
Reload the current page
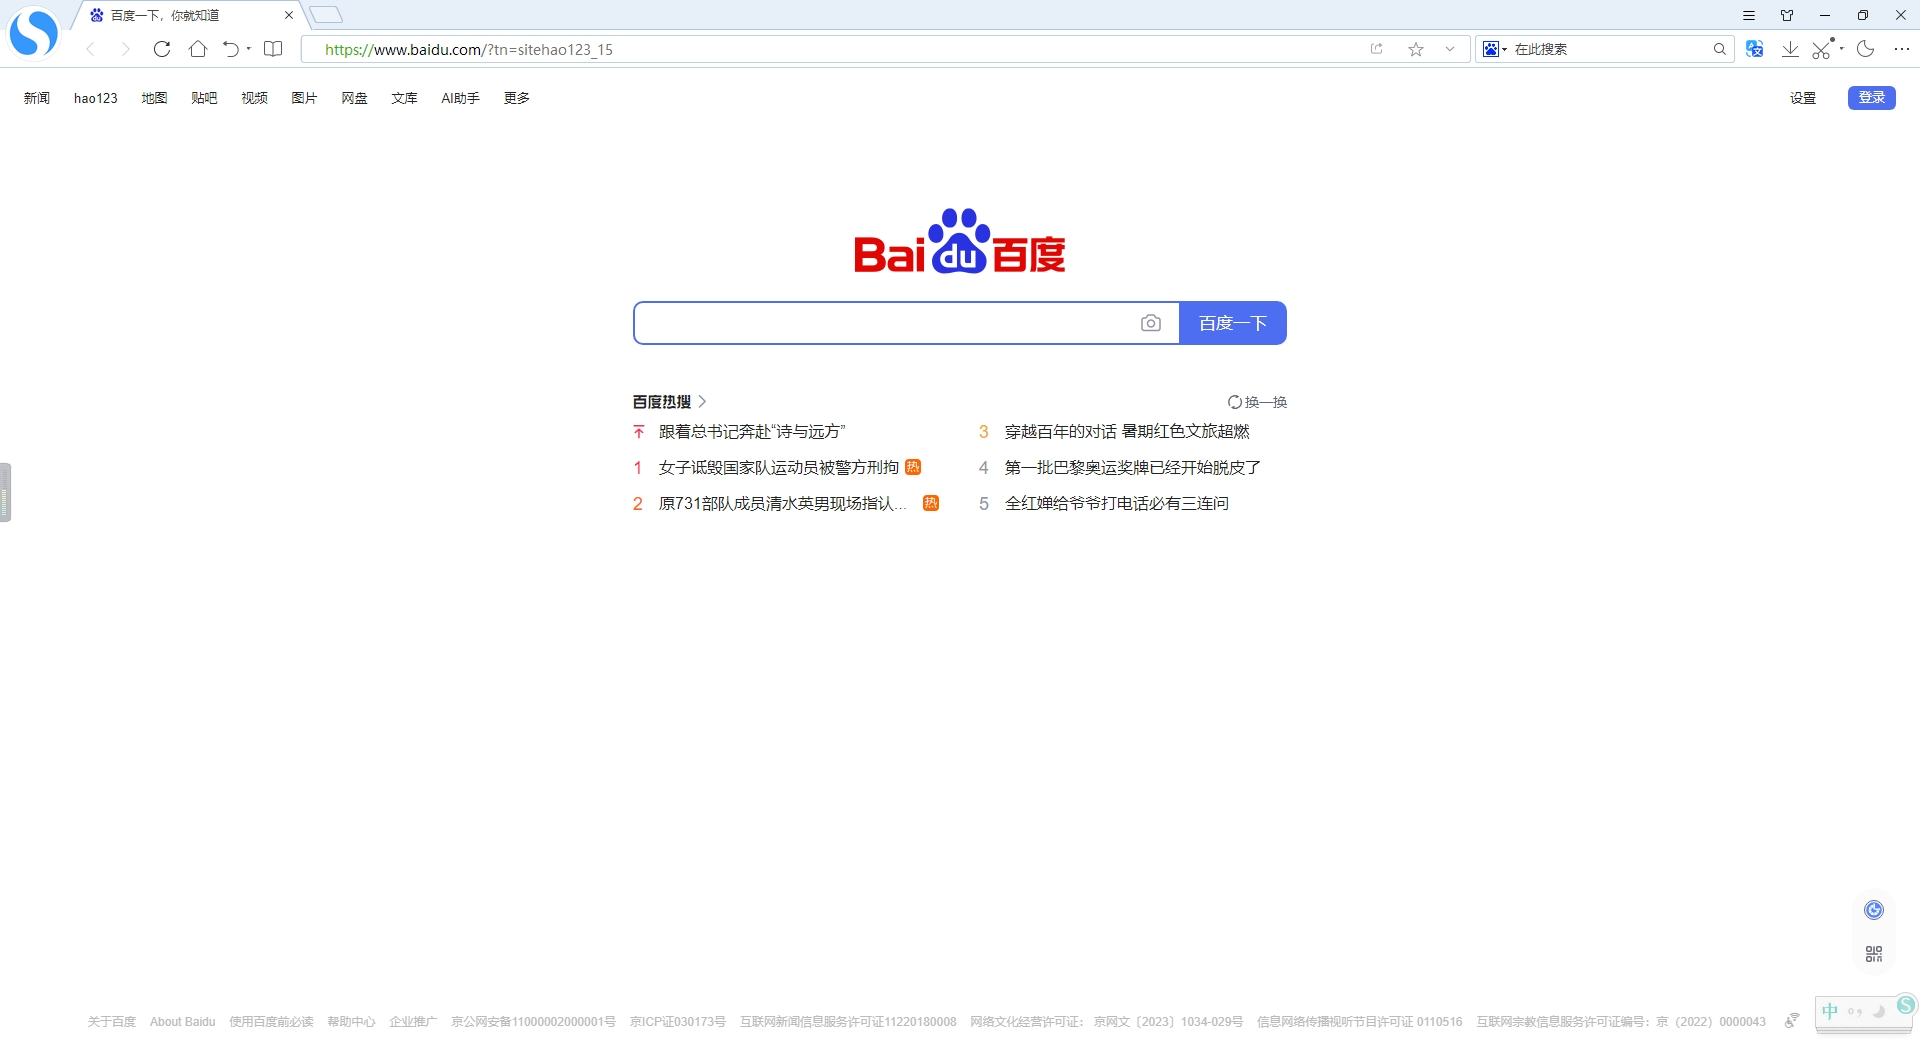click(162, 49)
